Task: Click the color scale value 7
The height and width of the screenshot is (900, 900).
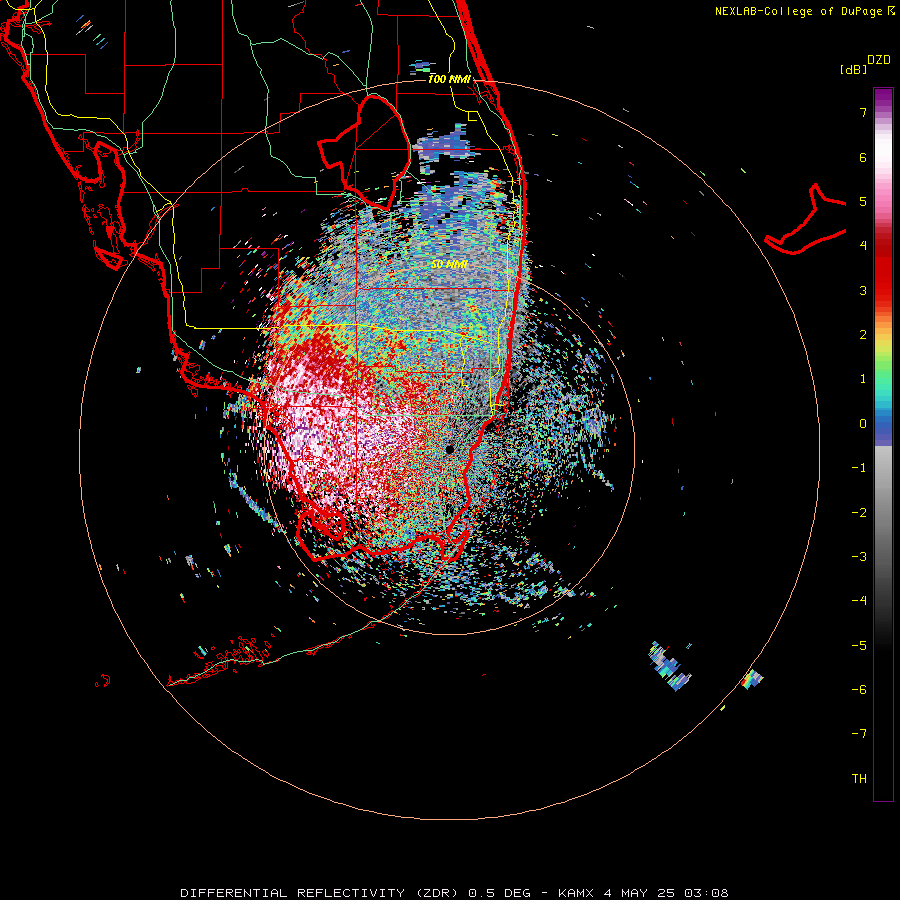Action: (863, 112)
